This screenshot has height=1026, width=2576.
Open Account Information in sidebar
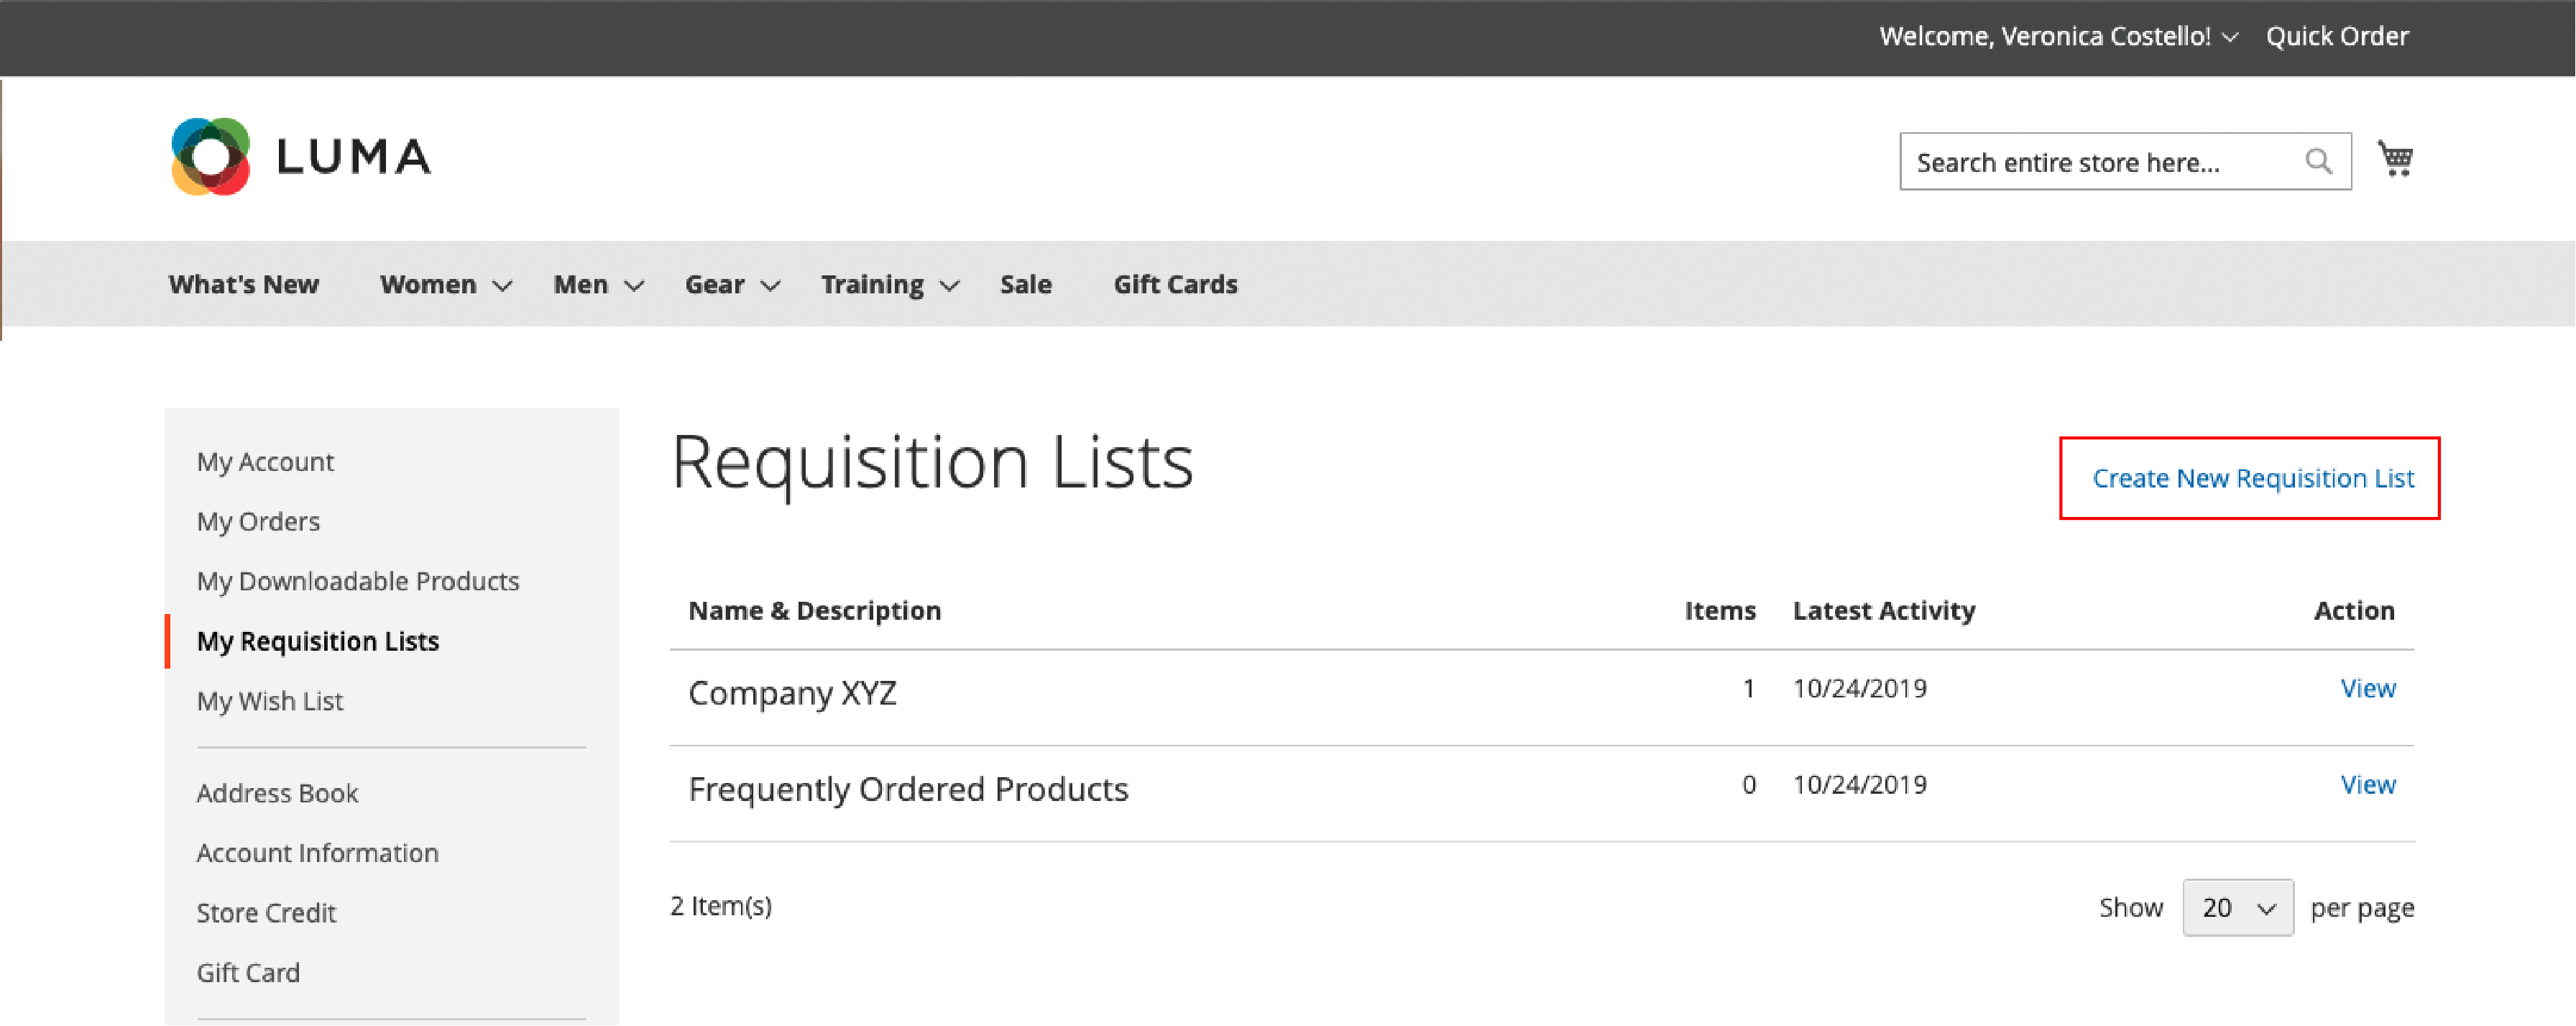coord(317,854)
